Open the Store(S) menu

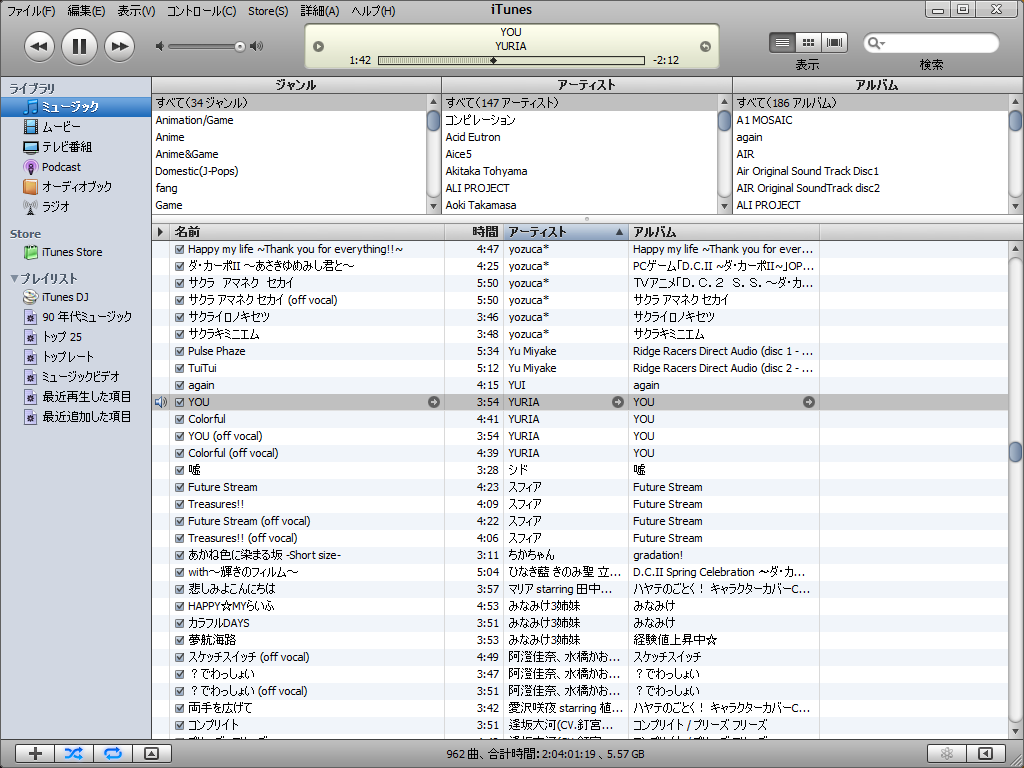pyautogui.click(x=268, y=11)
